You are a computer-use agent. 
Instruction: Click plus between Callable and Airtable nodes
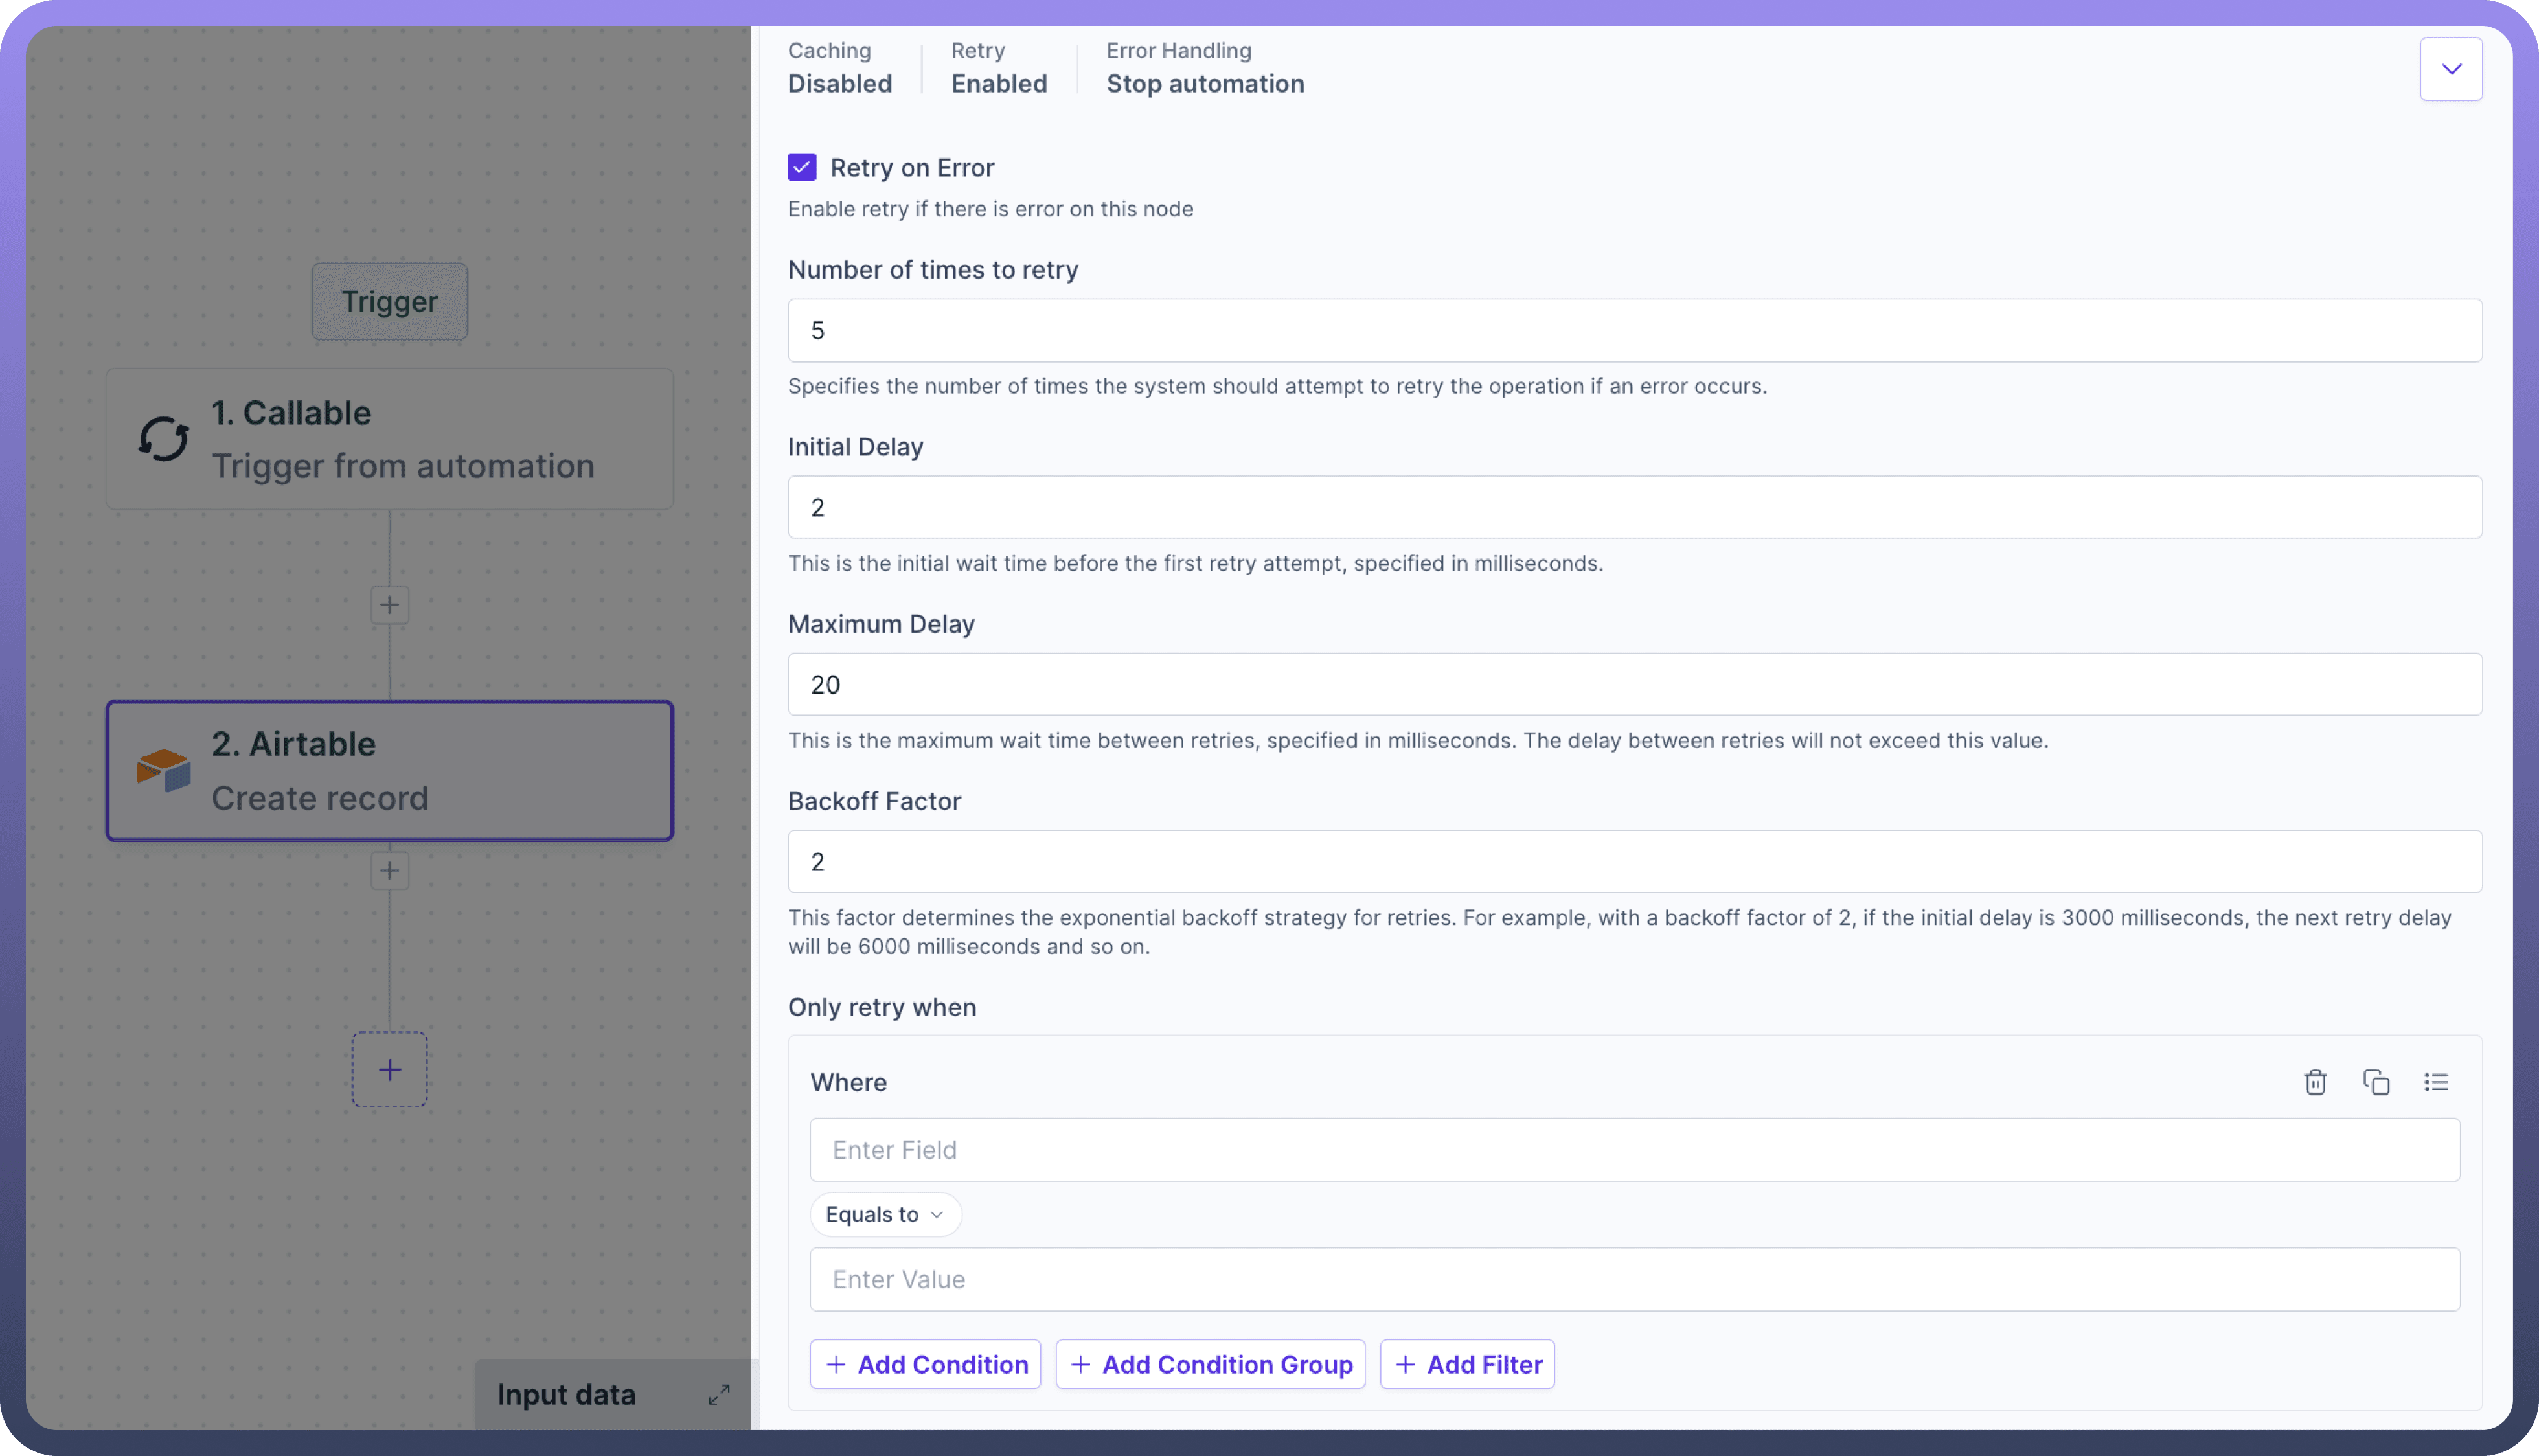pos(389,605)
